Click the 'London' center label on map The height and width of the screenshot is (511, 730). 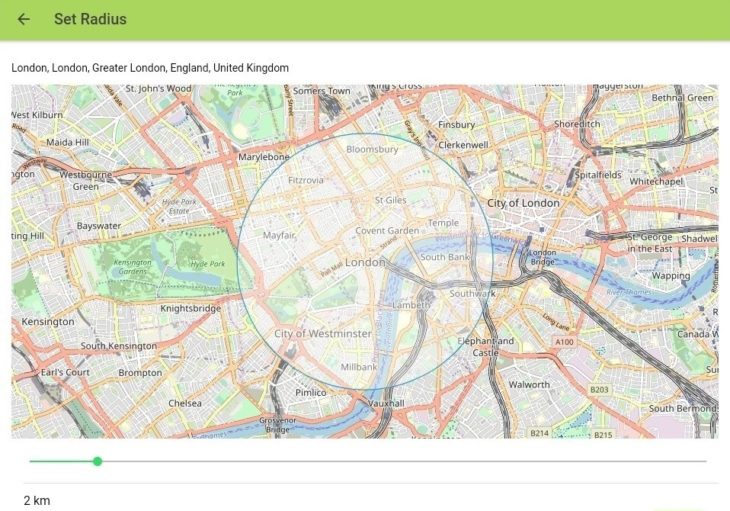[x=365, y=262]
